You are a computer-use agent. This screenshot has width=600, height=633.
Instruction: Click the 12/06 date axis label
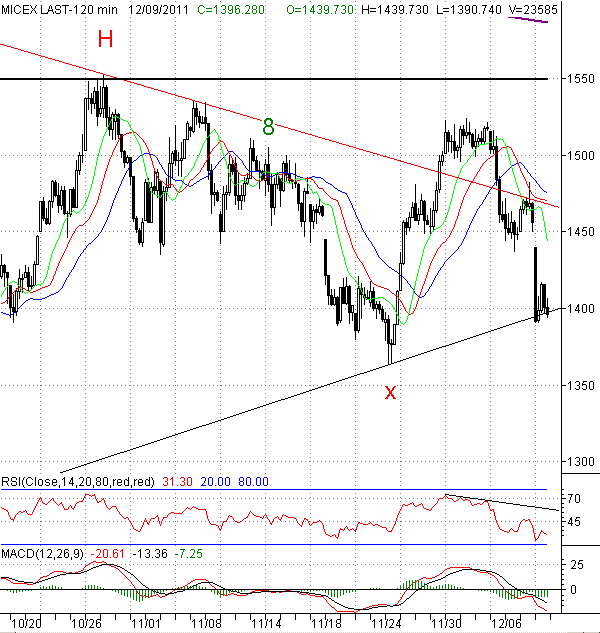coord(506,624)
